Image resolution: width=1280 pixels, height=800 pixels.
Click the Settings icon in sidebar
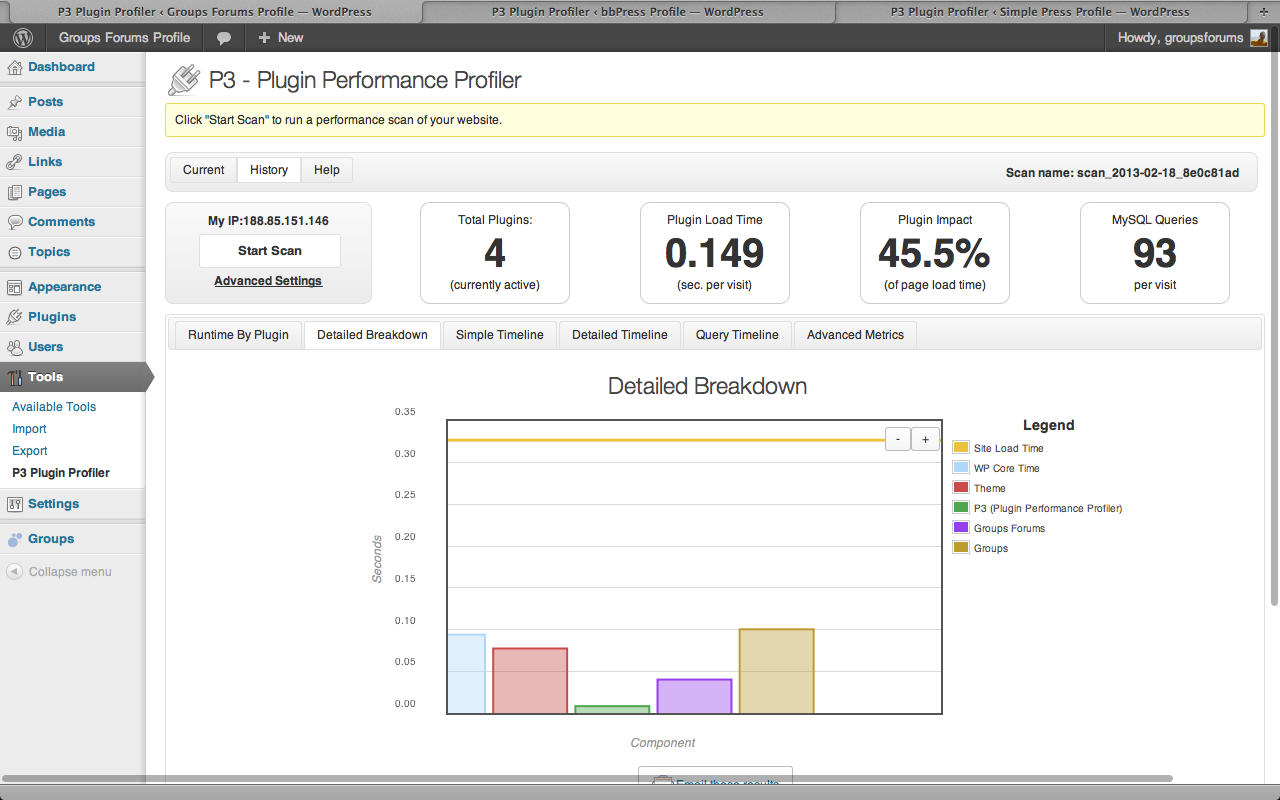pos(15,504)
